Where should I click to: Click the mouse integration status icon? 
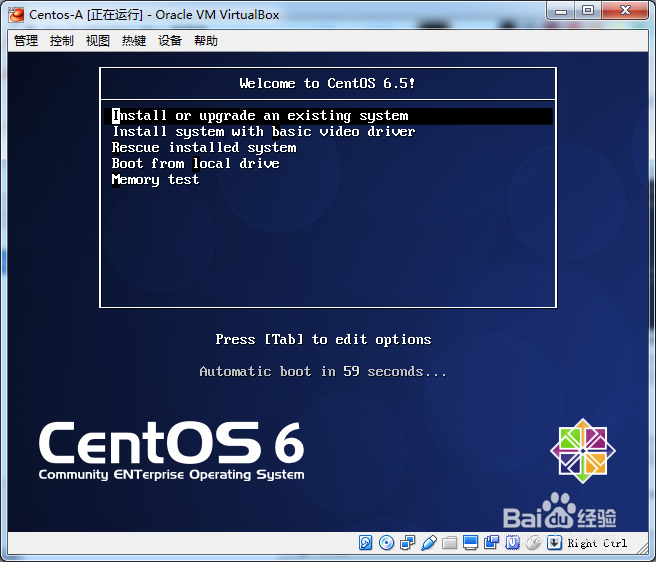point(533,543)
